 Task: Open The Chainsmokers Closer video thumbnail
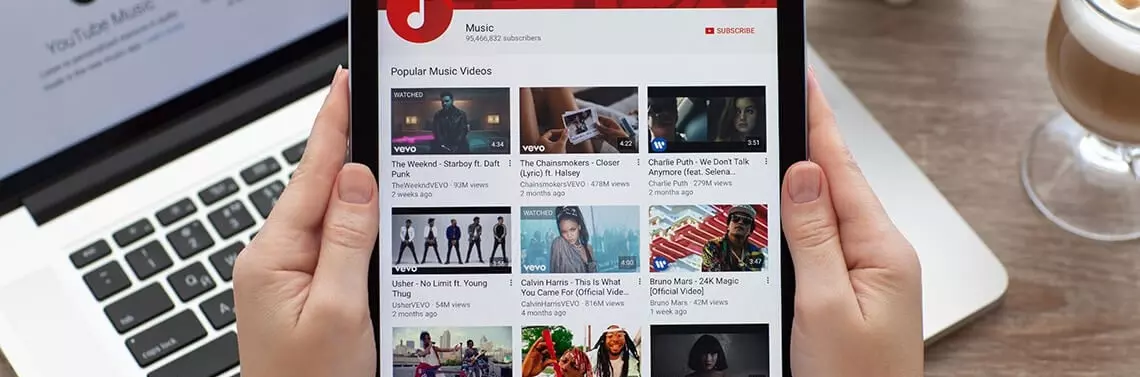579,121
